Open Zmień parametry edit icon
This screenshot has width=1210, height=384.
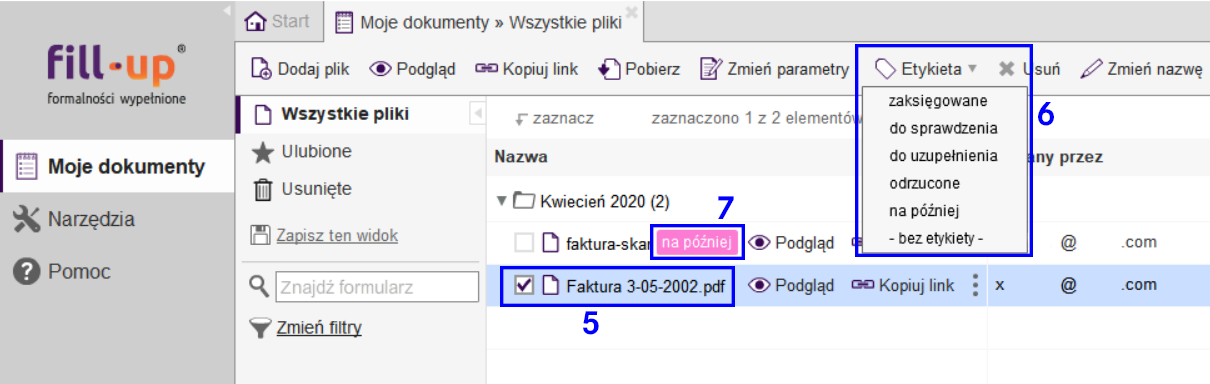pyautogui.click(x=711, y=69)
